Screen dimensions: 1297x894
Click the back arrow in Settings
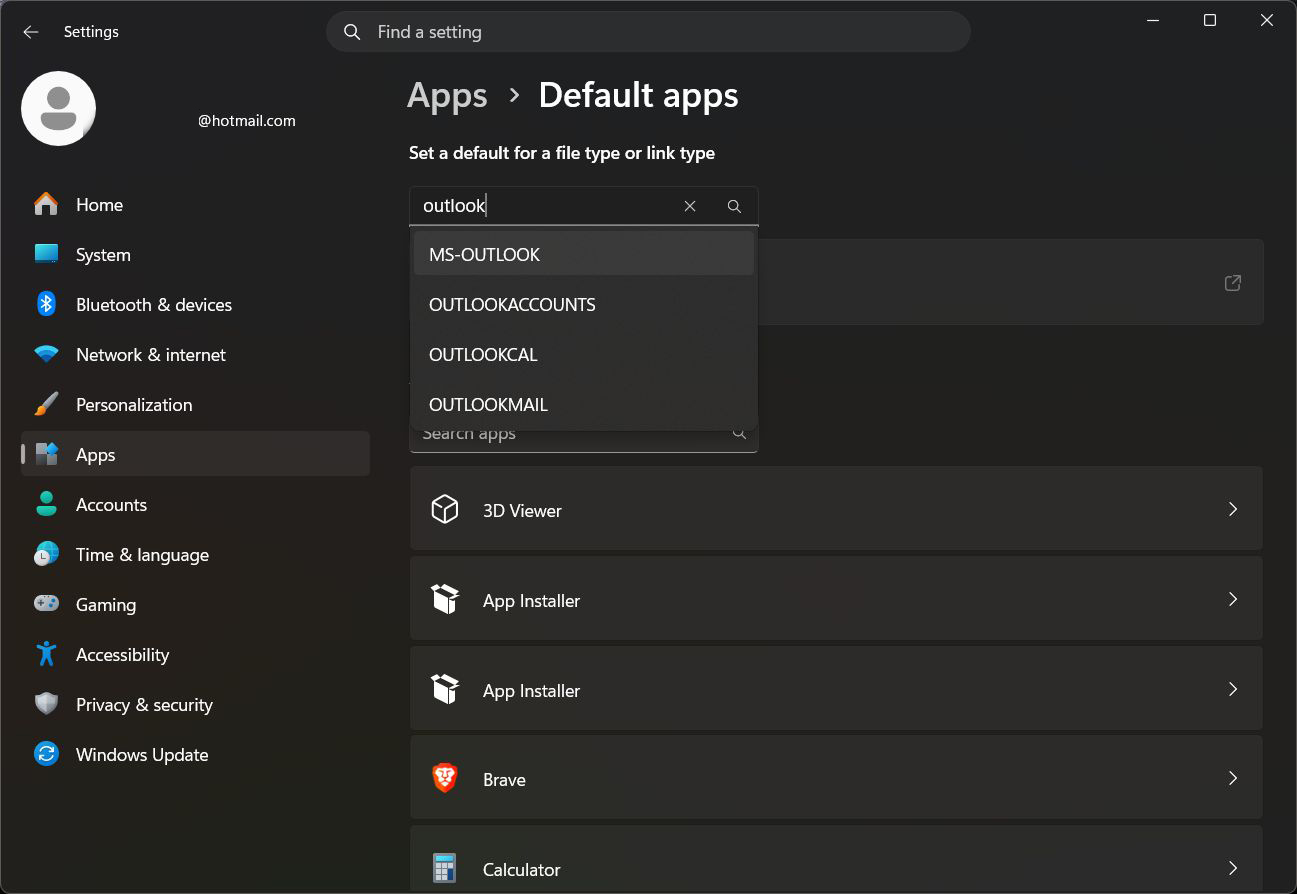pyautogui.click(x=31, y=32)
